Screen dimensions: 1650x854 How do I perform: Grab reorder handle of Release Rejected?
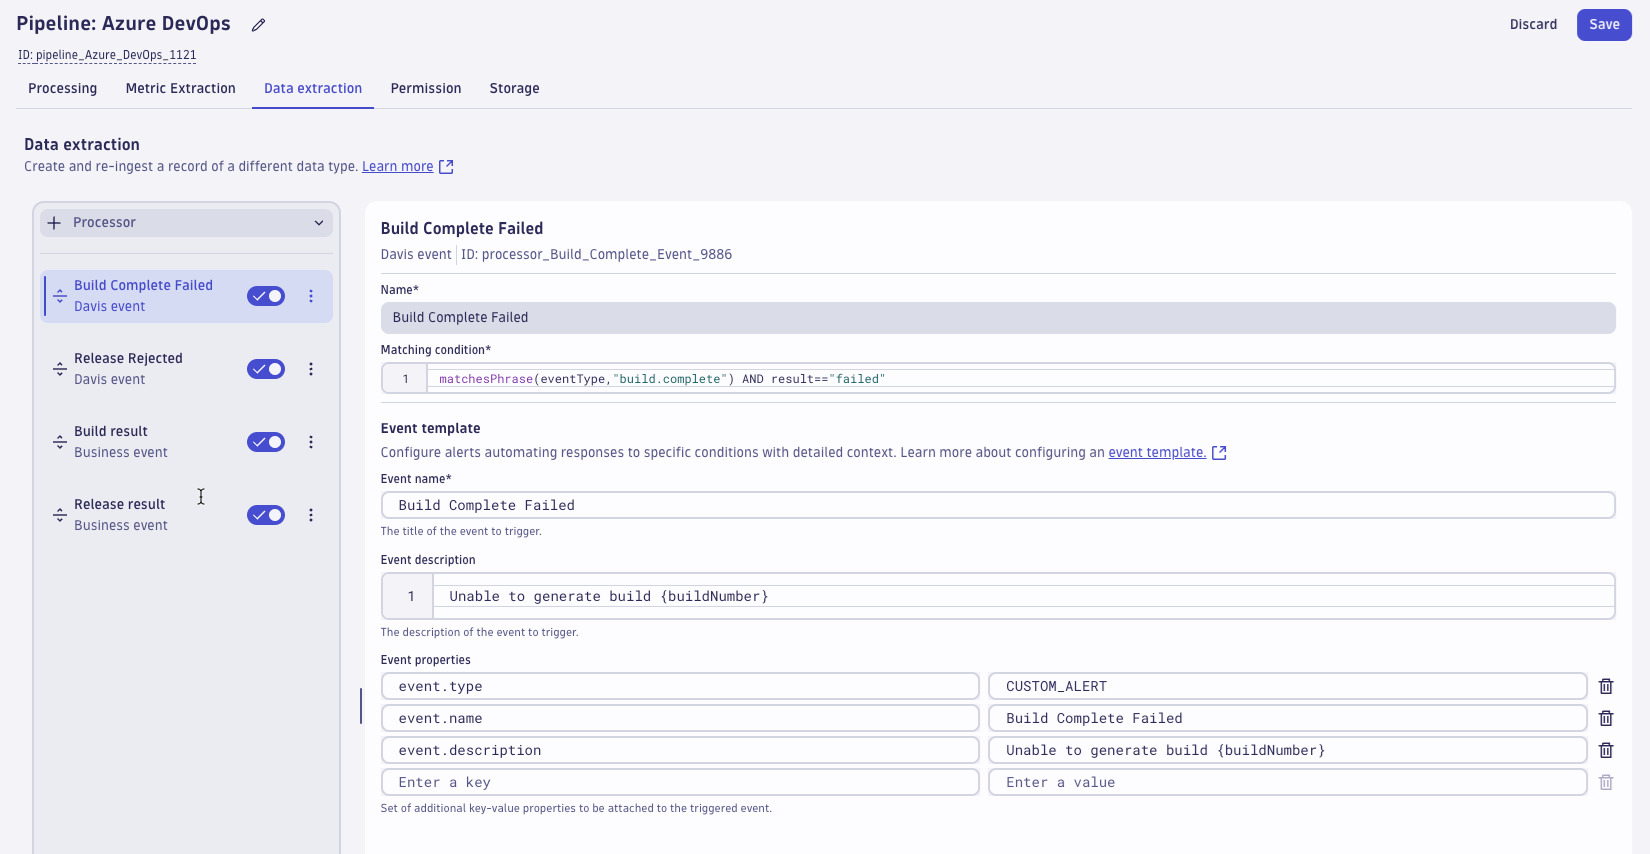click(x=60, y=369)
